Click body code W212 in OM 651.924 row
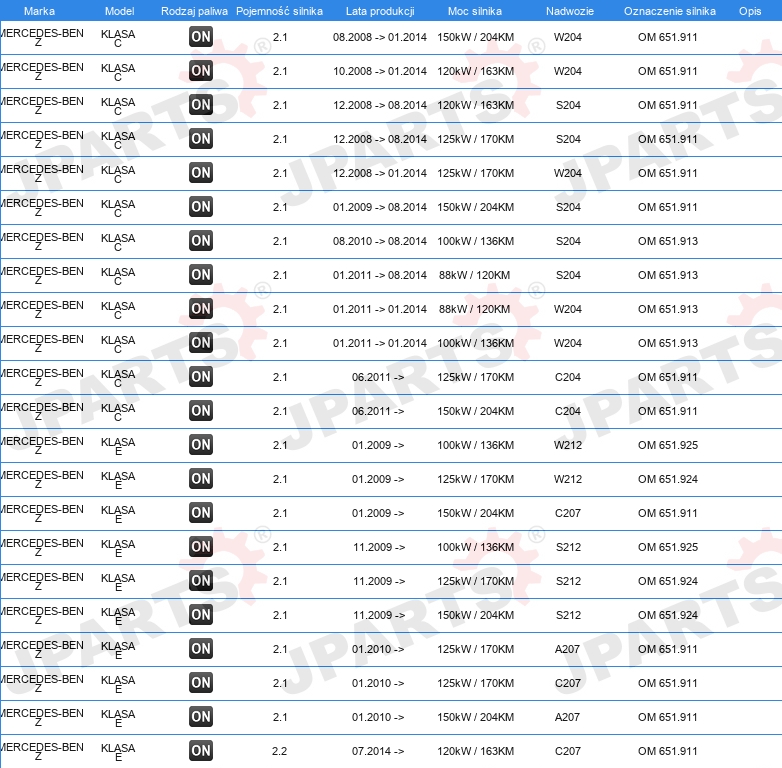The height and width of the screenshot is (768, 782). pyautogui.click(x=568, y=479)
